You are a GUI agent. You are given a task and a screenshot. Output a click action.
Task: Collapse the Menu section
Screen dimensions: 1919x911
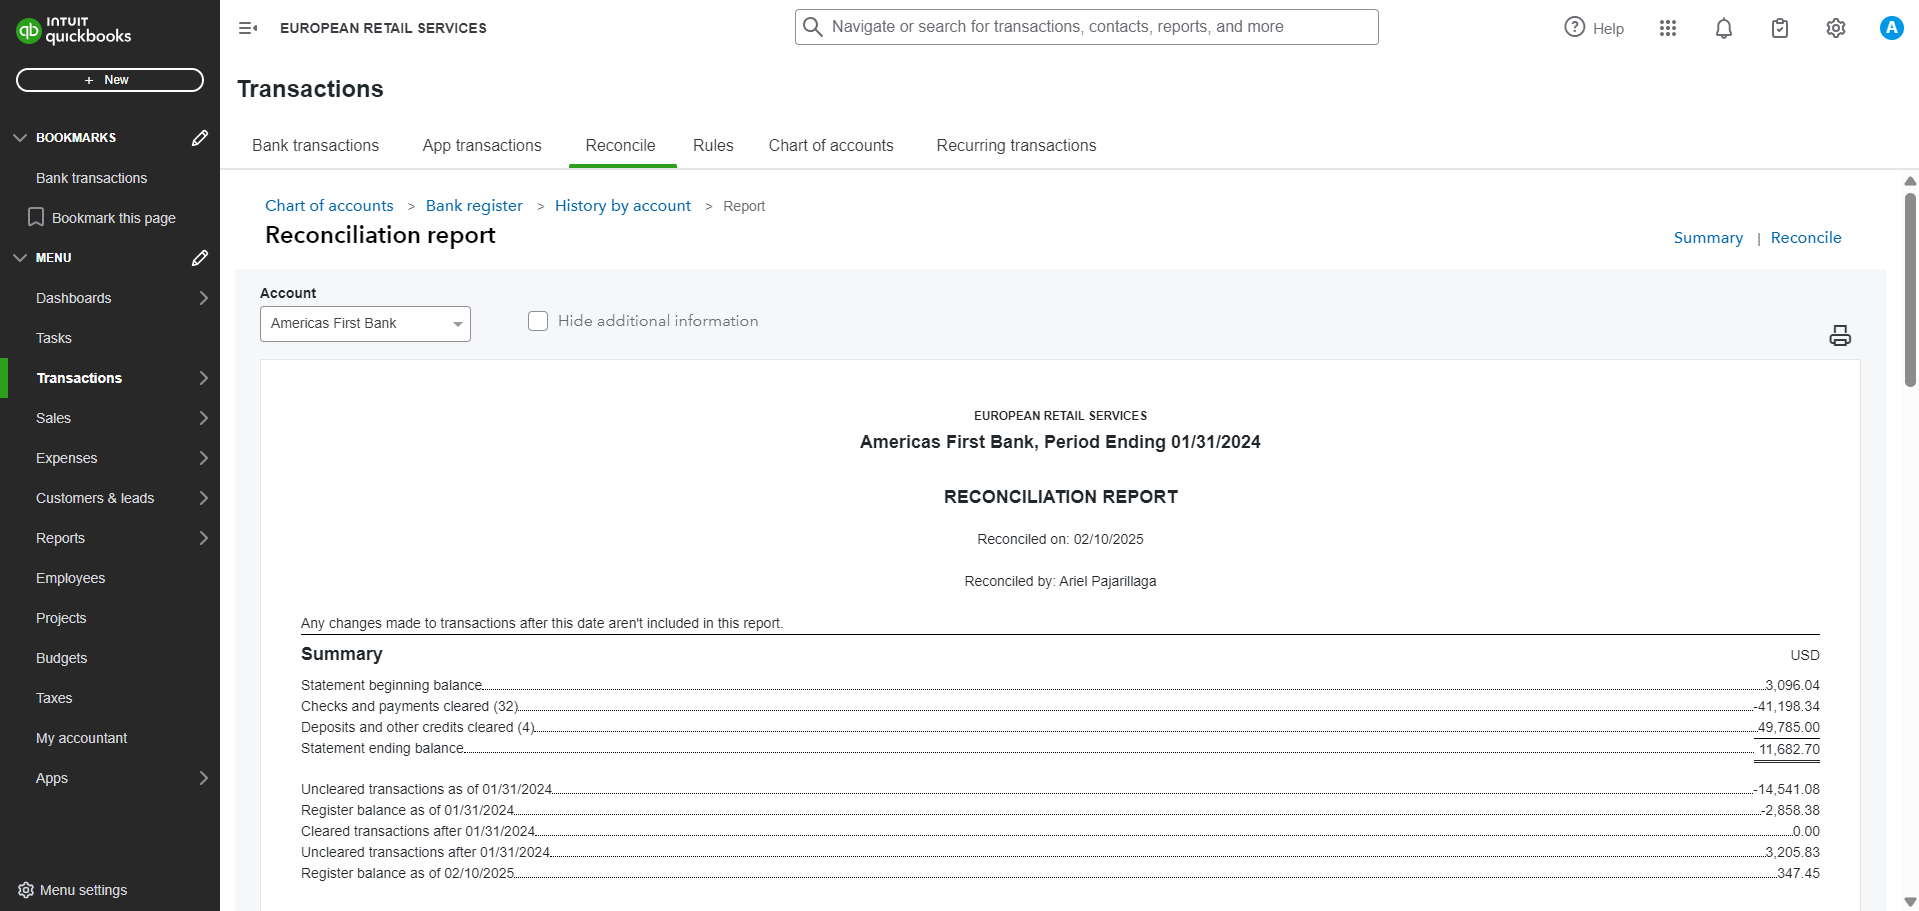pyautogui.click(x=20, y=258)
